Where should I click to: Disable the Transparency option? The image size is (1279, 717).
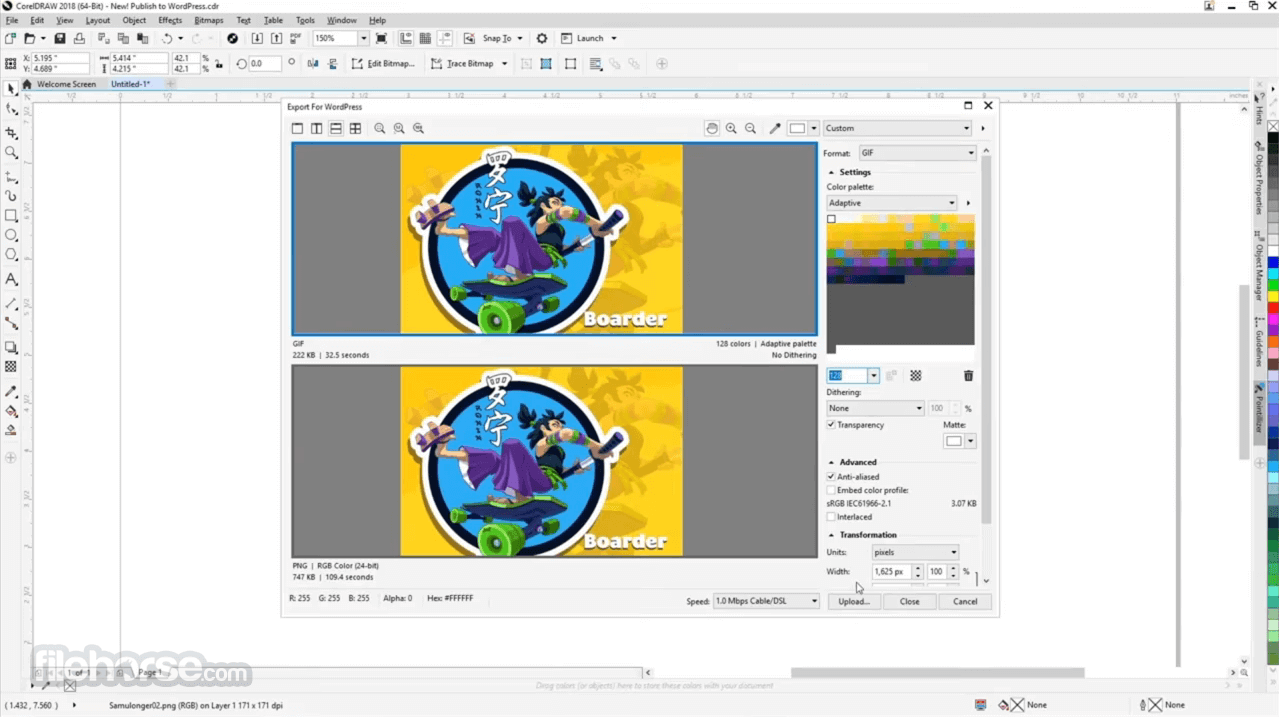click(x=831, y=424)
